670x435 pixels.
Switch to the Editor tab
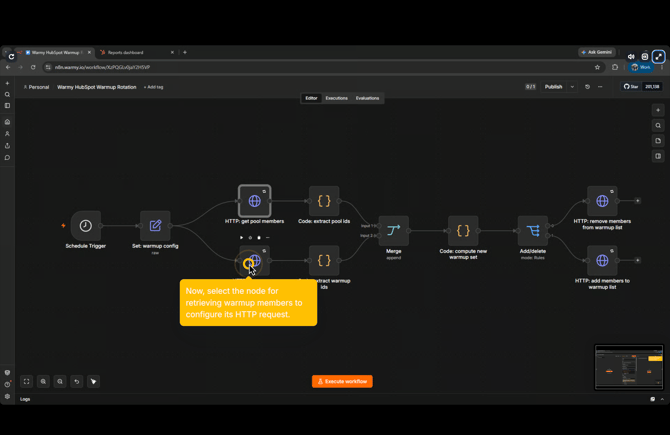(311, 98)
